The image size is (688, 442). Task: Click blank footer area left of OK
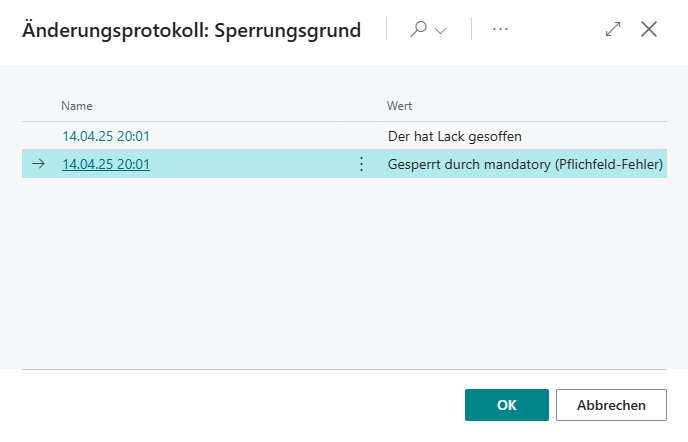pyautogui.click(x=240, y=405)
